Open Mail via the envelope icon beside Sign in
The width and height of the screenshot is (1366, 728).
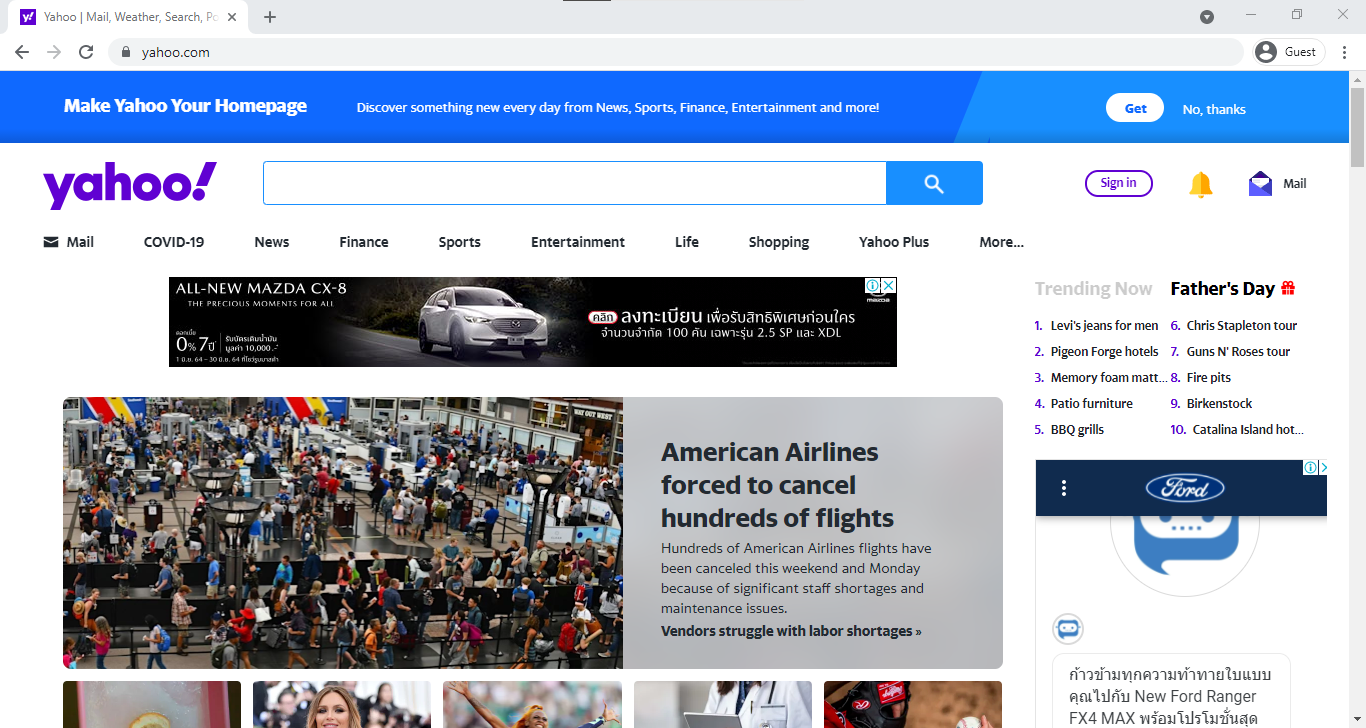click(x=1260, y=184)
